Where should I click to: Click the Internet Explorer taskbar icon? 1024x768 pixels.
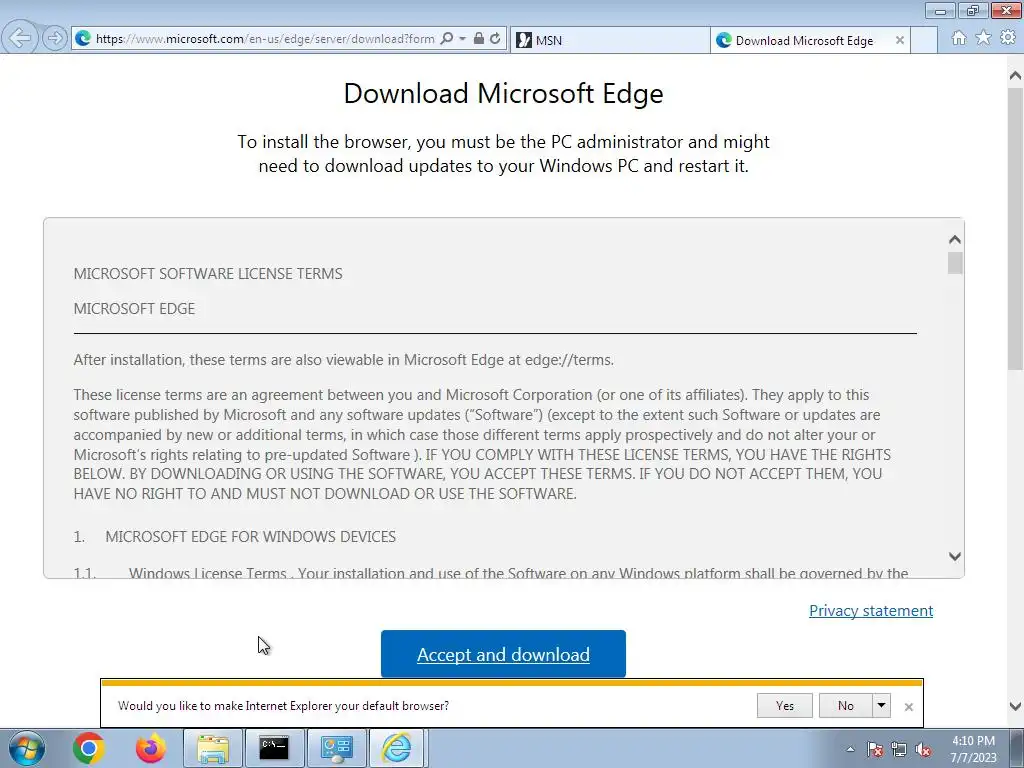click(x=398, y=748)
